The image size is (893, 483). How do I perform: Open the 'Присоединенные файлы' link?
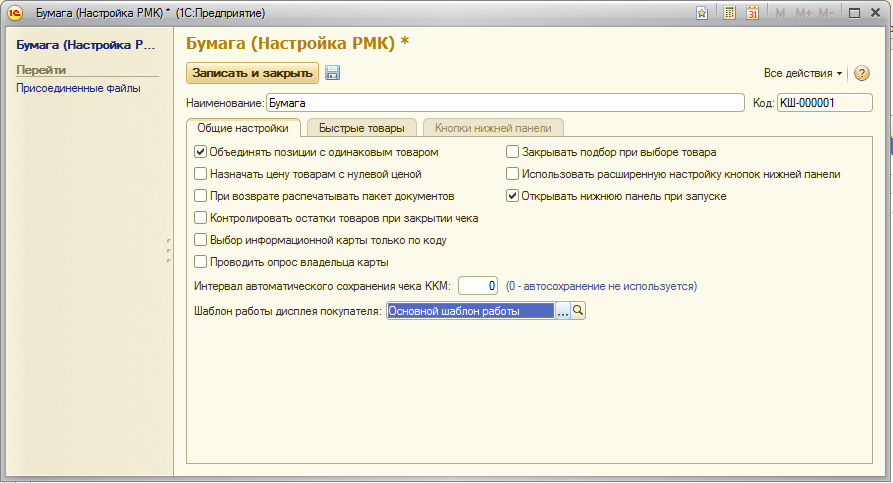[x=78, y=88]
